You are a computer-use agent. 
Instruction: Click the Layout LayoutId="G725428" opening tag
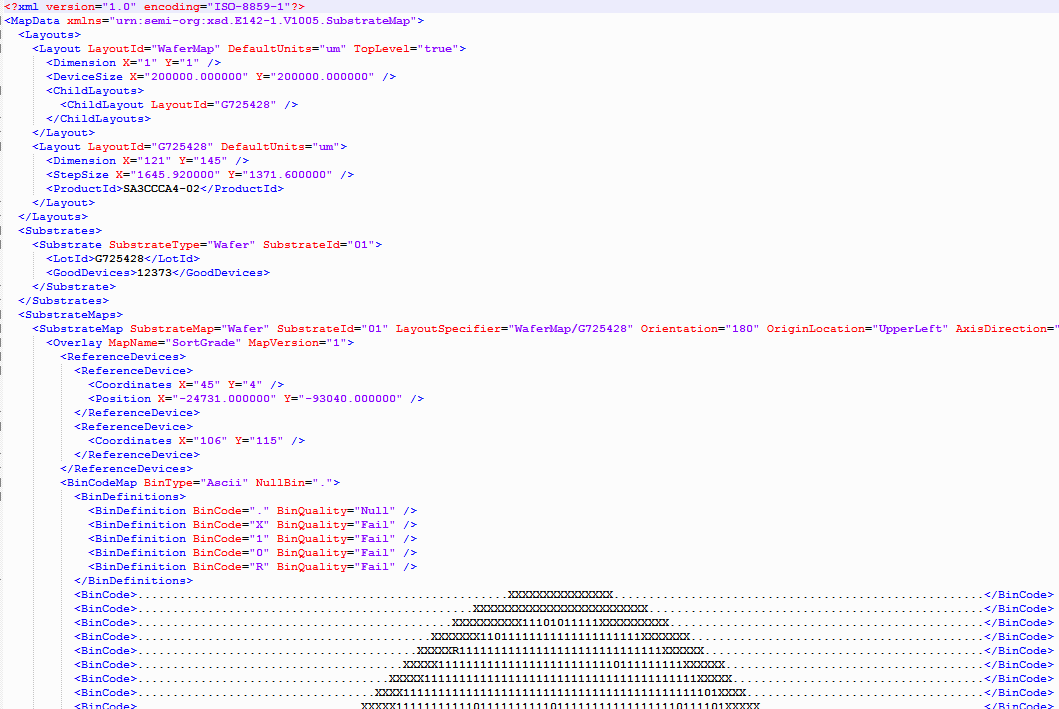[189, 147]
